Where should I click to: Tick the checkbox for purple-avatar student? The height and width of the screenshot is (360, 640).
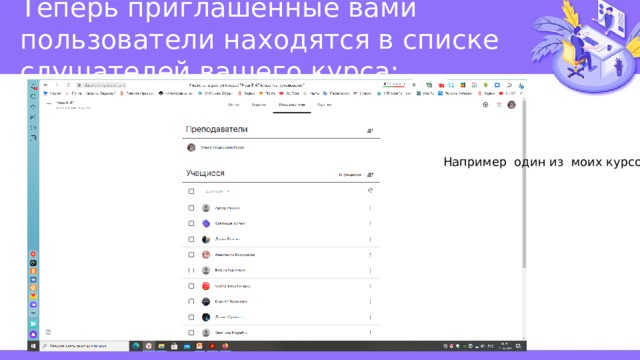(x=191, y=224)
